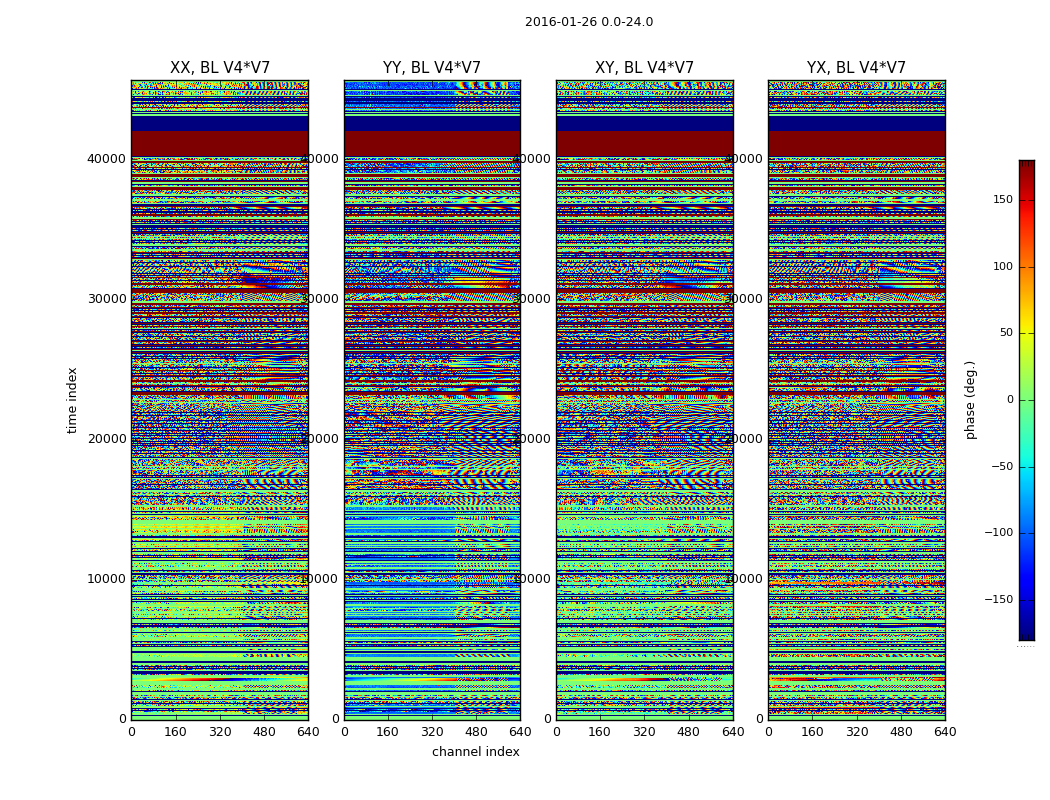The image size is (1050, 800).
Task: Click the 640 x-axis tick under YX panel
Action: (x=944, y=732)
